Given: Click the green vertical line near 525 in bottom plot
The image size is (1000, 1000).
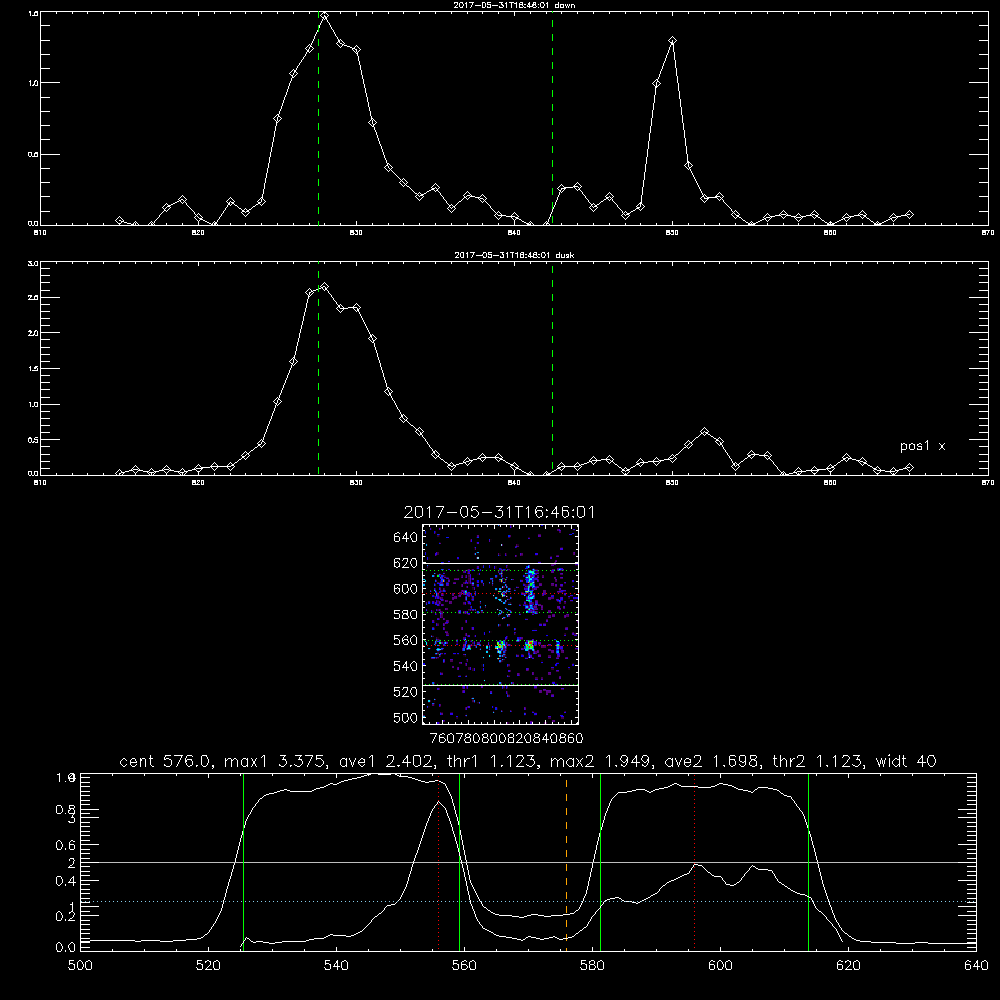Looking at the screenshot, I should click(x=243, y=862).
